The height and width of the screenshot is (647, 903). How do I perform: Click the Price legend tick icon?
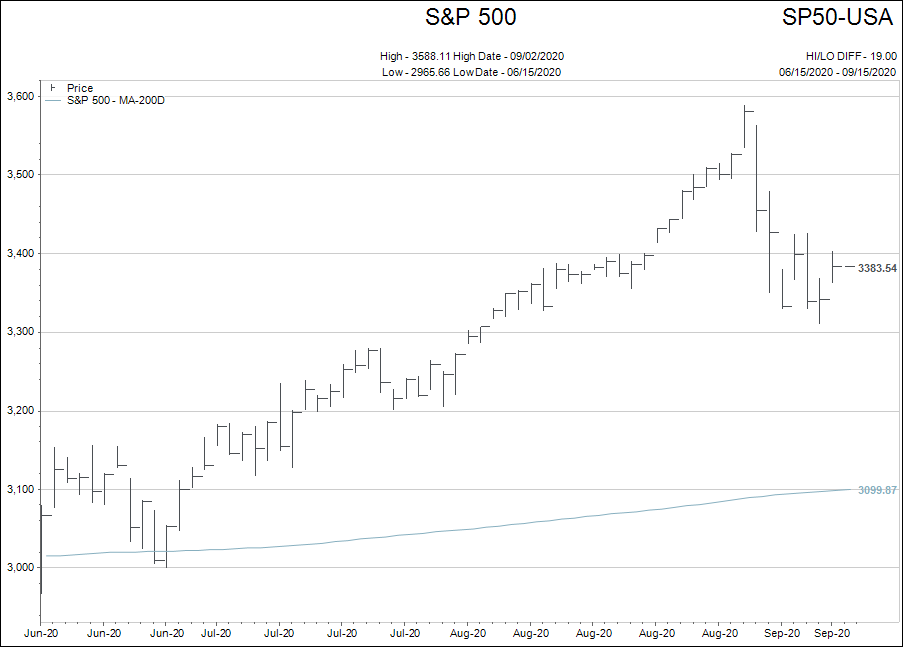tap(53, 88)
